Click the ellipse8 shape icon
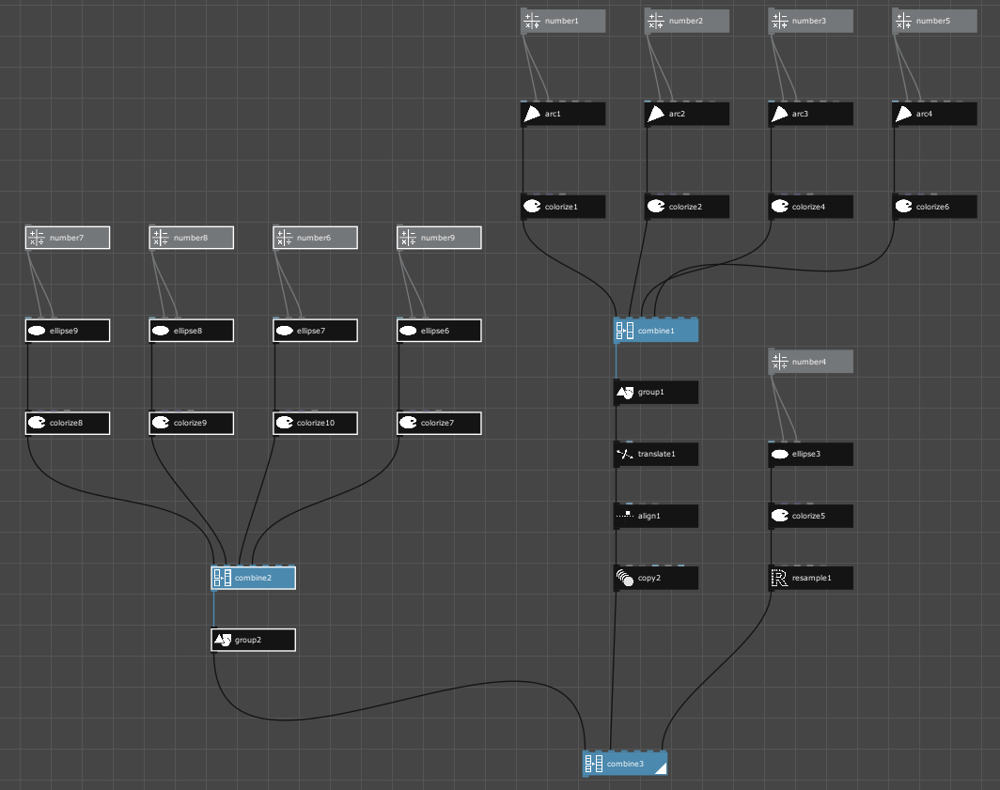The image size is (1000, 790). tap(160, 330)
